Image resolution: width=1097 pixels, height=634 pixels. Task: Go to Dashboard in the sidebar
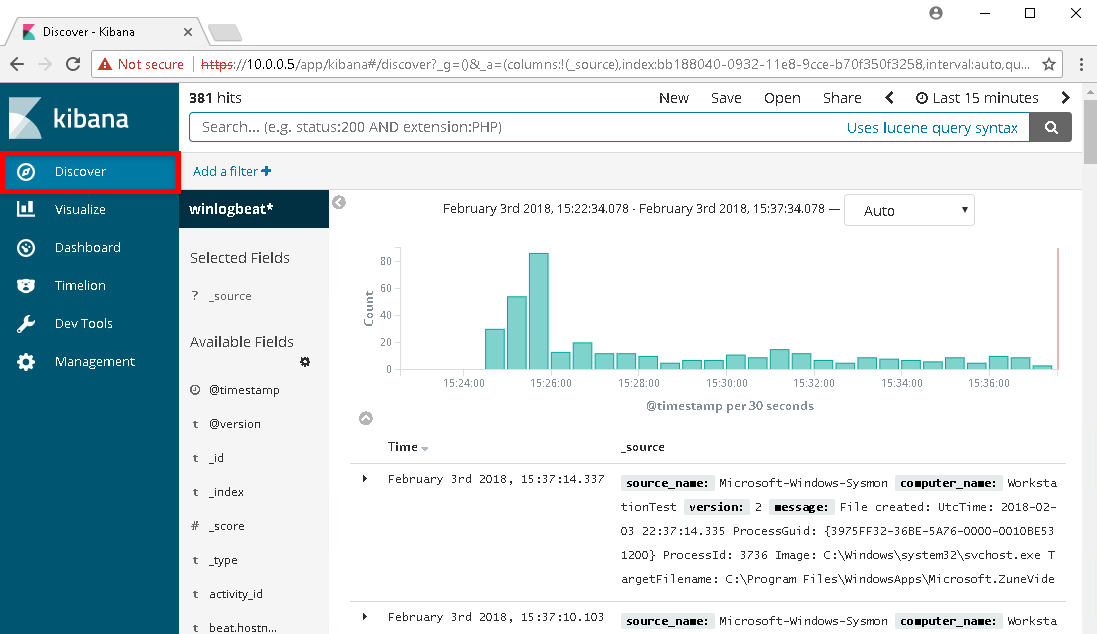click(x=87, y=247)
